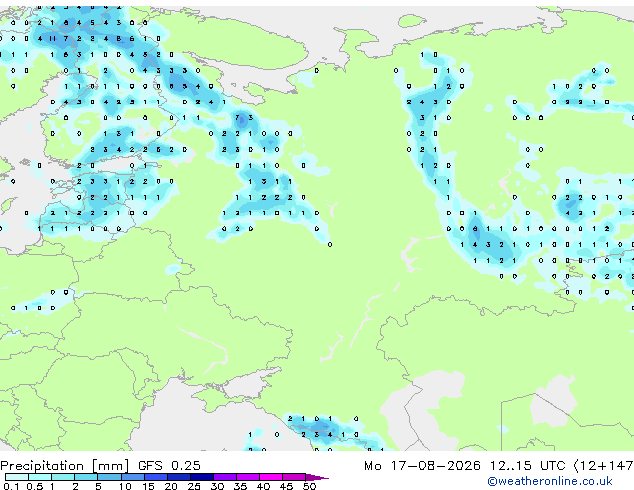Pick the 10–15 mm blue legend box
This screenshot has height=490, width=634.
point(133,477)
